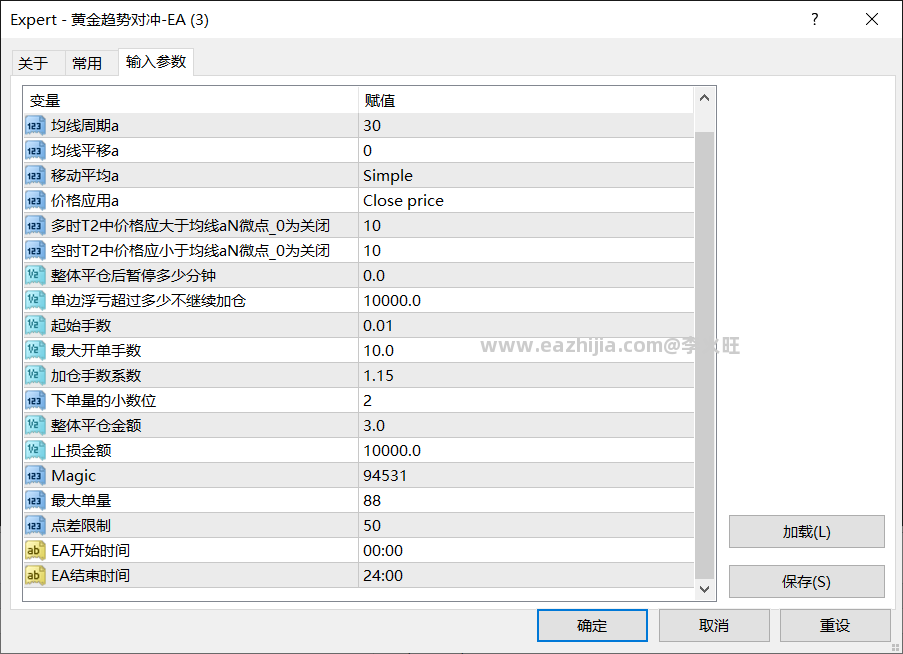Viewport: 903px width, 654px height.
Task: Click the integer icon beside Magic
Action: pos(35,476)
